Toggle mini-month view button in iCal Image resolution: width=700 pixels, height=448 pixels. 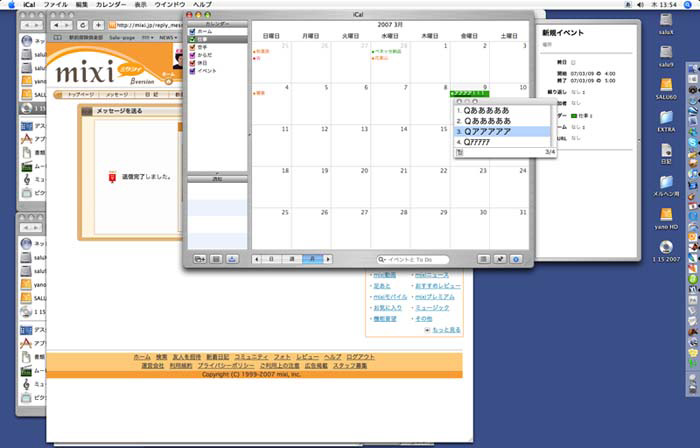pyautogui.click(x=216, y=259)
